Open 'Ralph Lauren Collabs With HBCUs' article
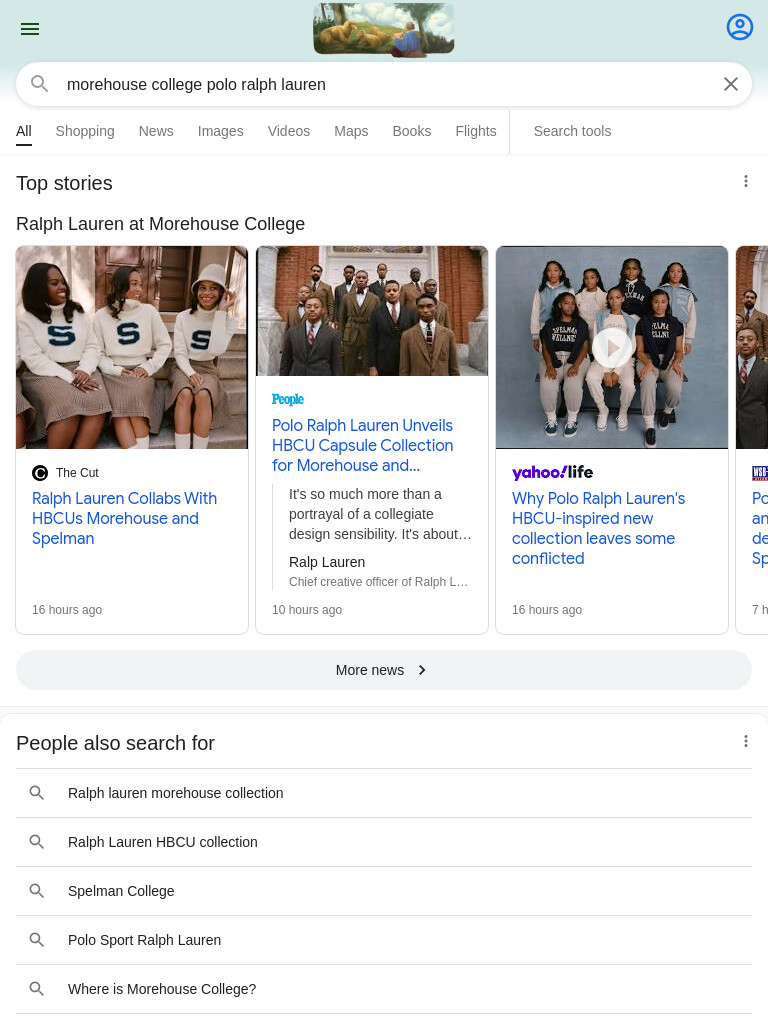 coord(124,519)
